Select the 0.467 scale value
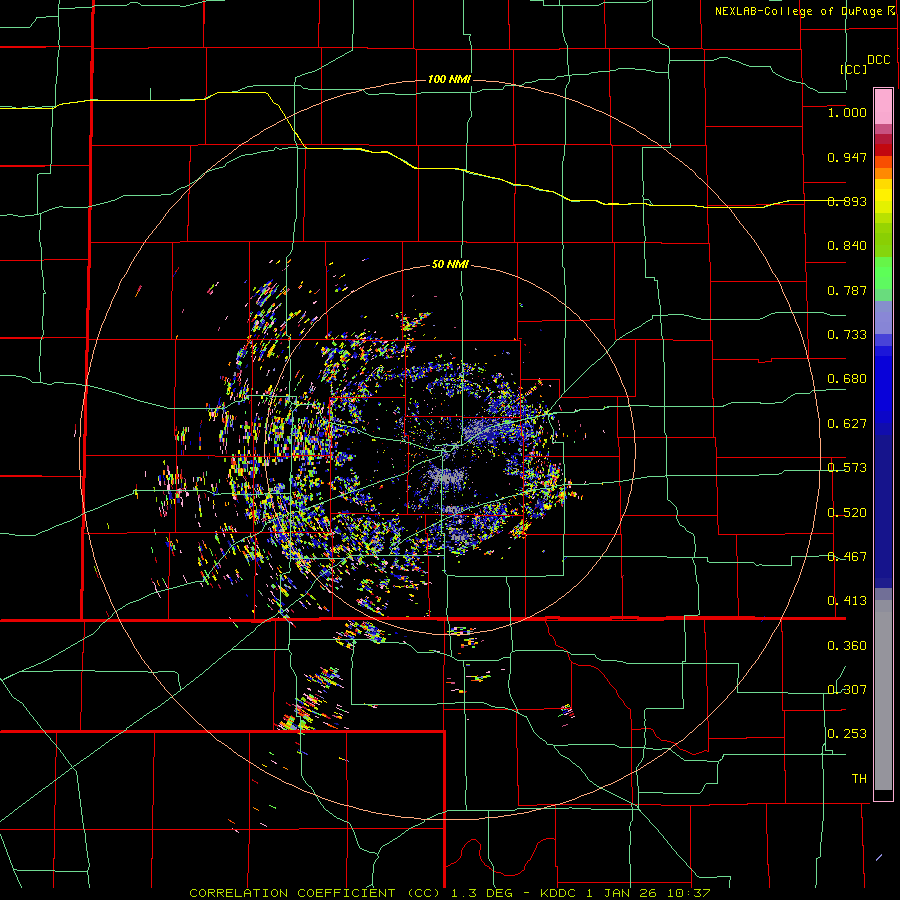 point(847,557)
